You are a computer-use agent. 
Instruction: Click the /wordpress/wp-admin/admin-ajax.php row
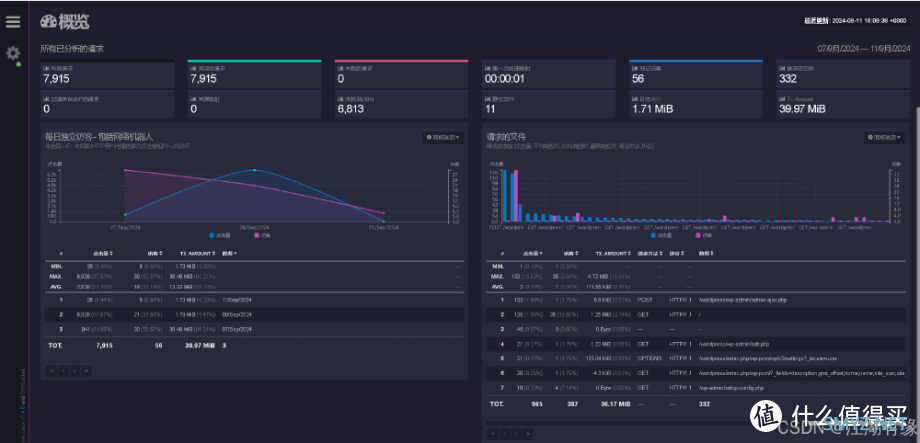(695, 300)
